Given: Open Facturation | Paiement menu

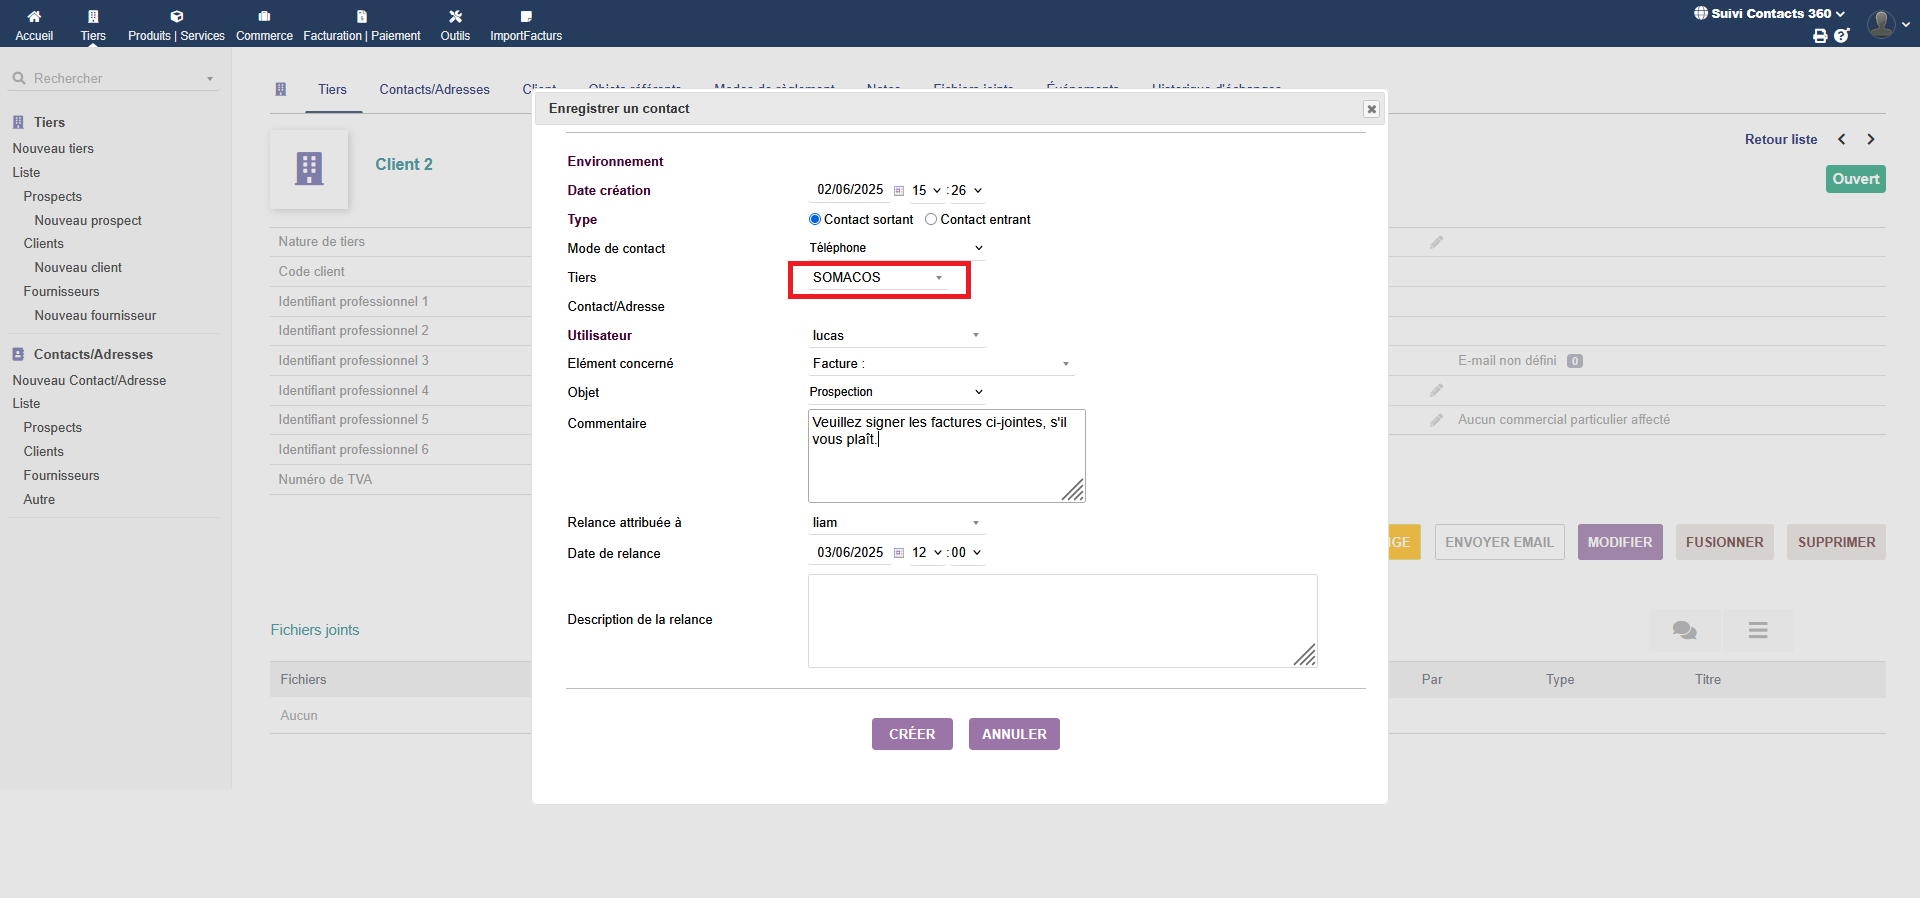Looking at the screenshot, I should 362,25.
